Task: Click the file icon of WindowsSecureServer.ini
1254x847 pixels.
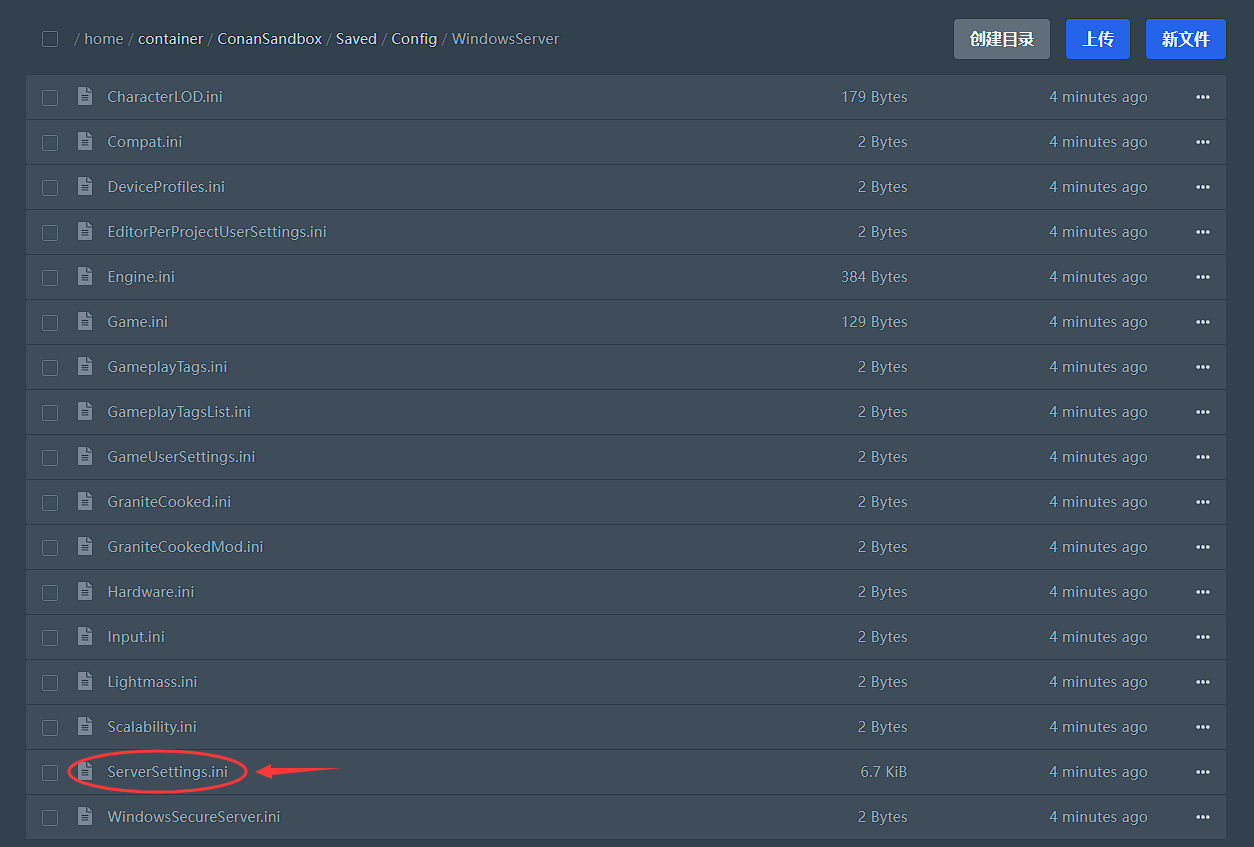Action: [85, 816]
